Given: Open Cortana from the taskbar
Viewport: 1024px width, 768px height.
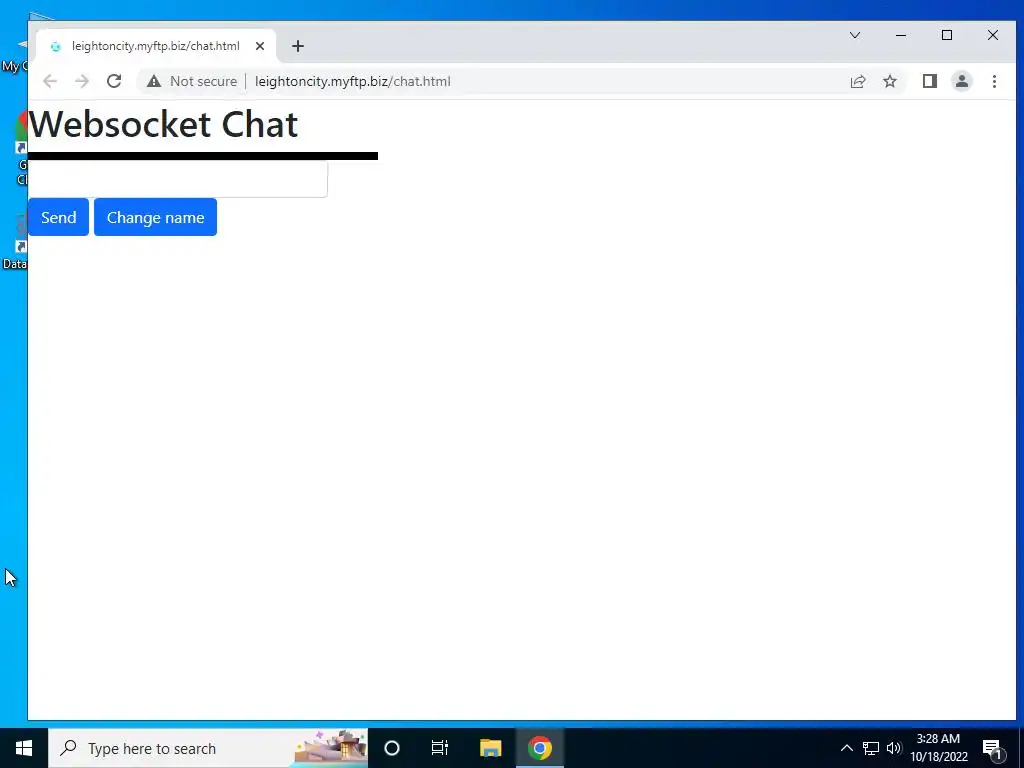Looking at the screenshot, I should tap(392, 748).
